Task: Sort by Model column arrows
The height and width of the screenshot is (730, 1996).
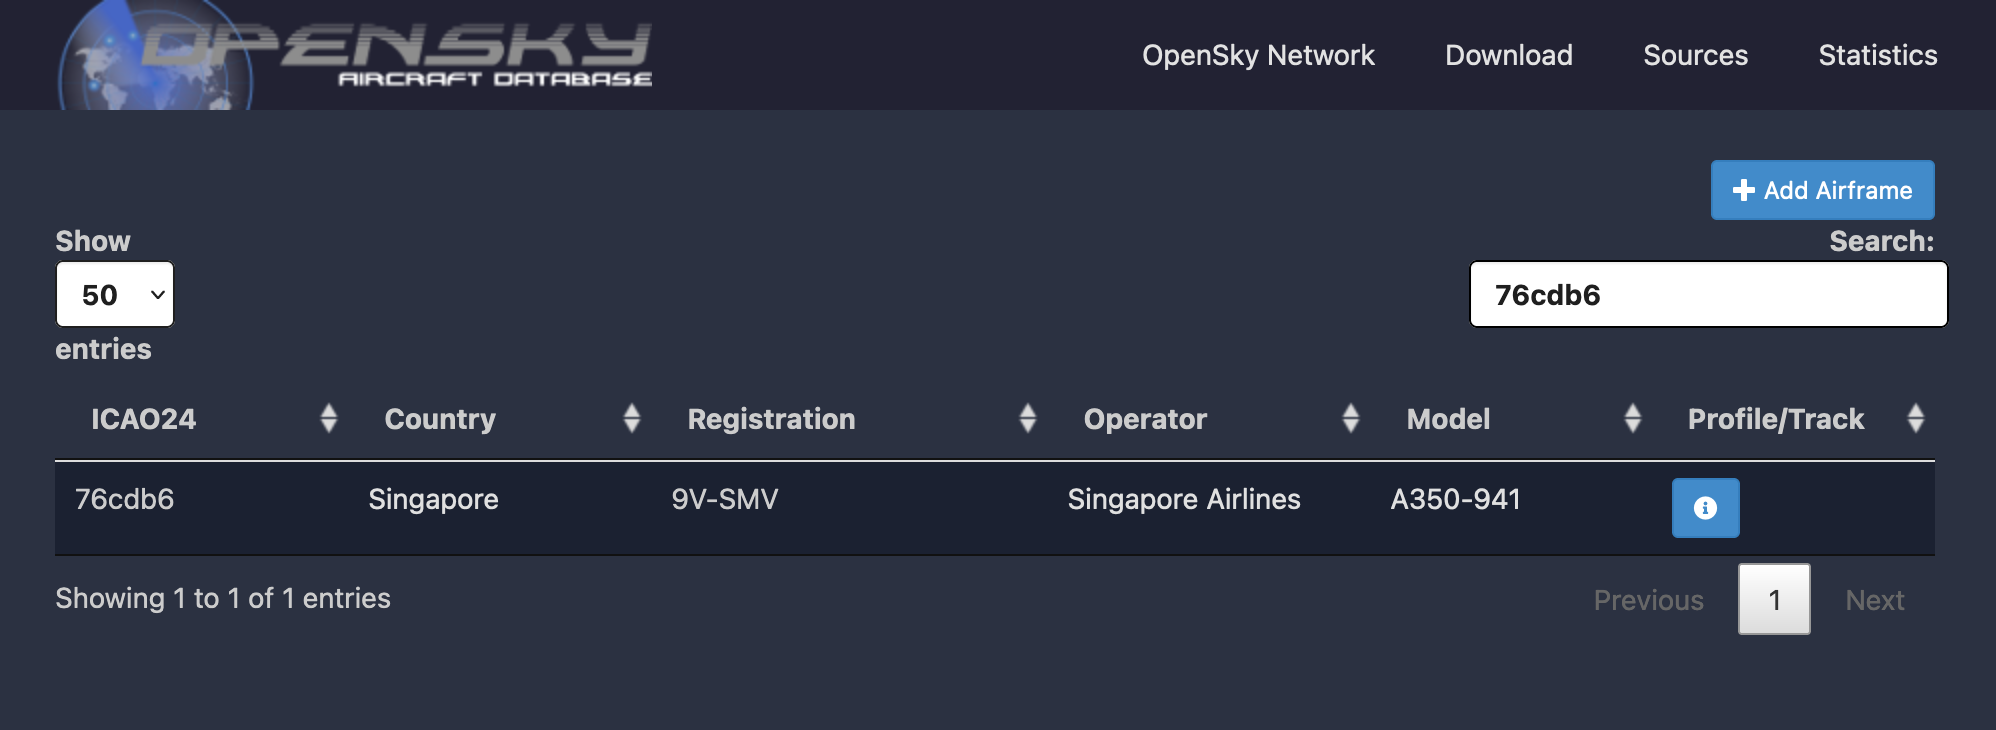Action: coord(1632,418)
